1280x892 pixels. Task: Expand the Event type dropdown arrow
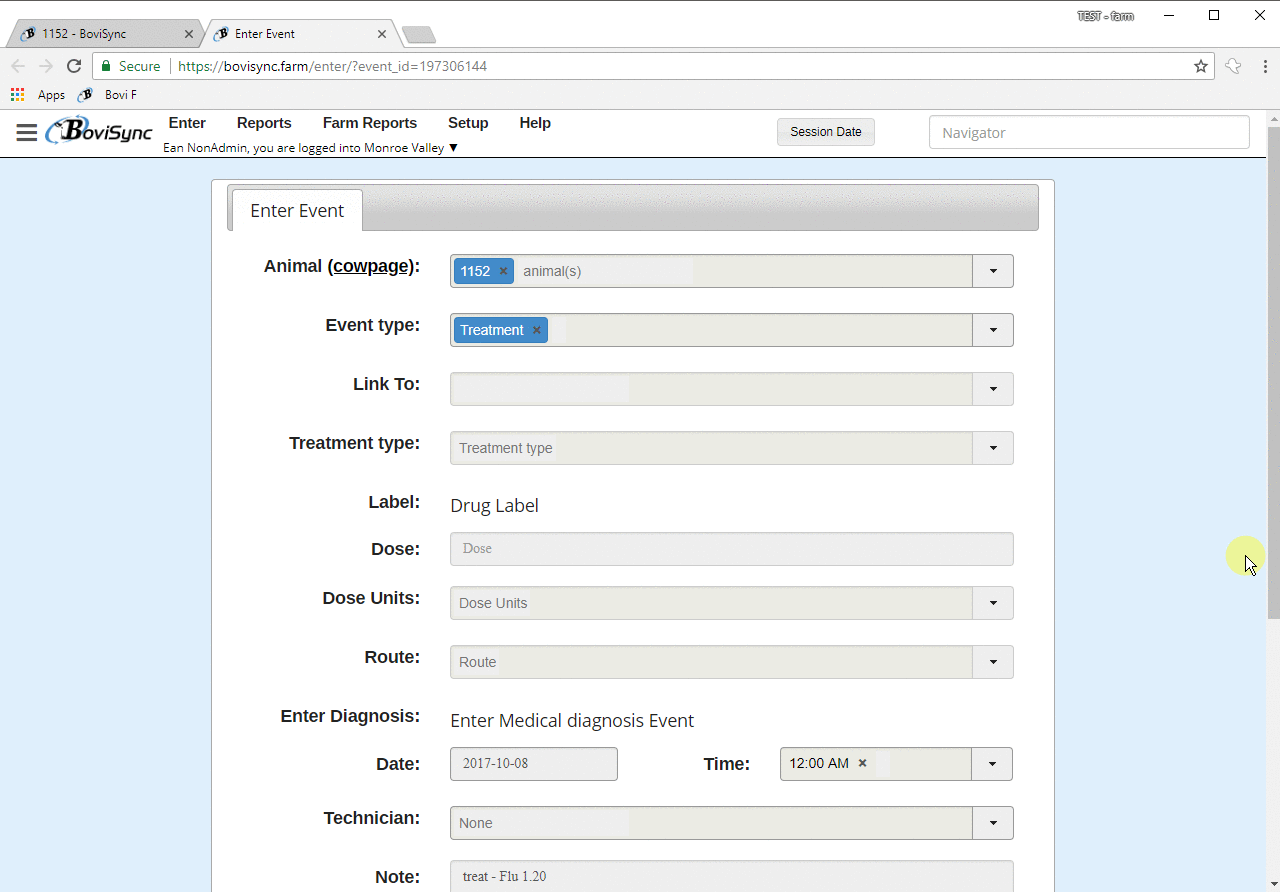tap(993, 330)
